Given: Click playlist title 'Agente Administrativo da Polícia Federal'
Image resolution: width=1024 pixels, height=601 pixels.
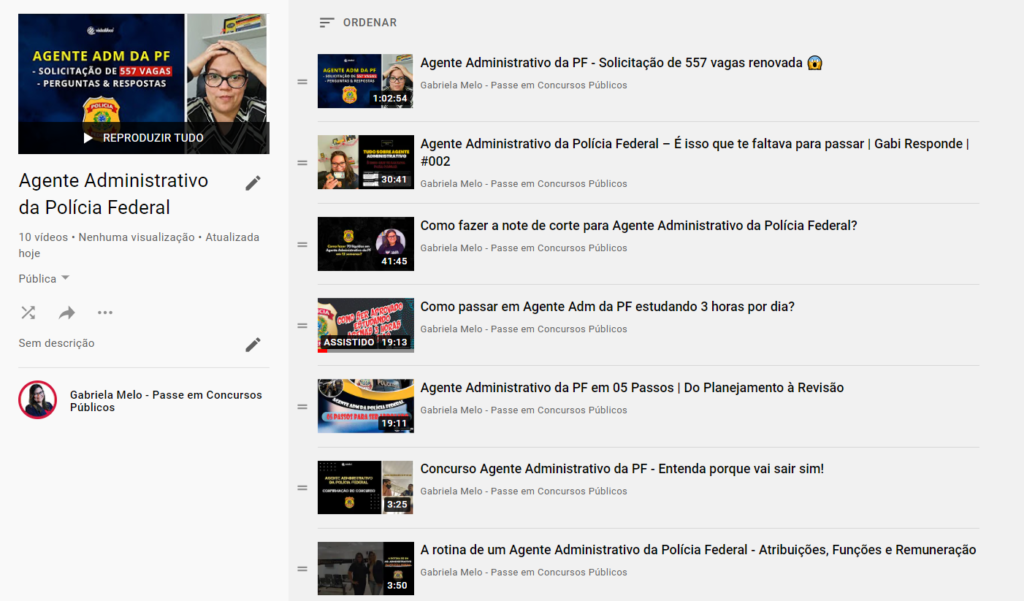Looking at the screenshot, I should [114, 194].
